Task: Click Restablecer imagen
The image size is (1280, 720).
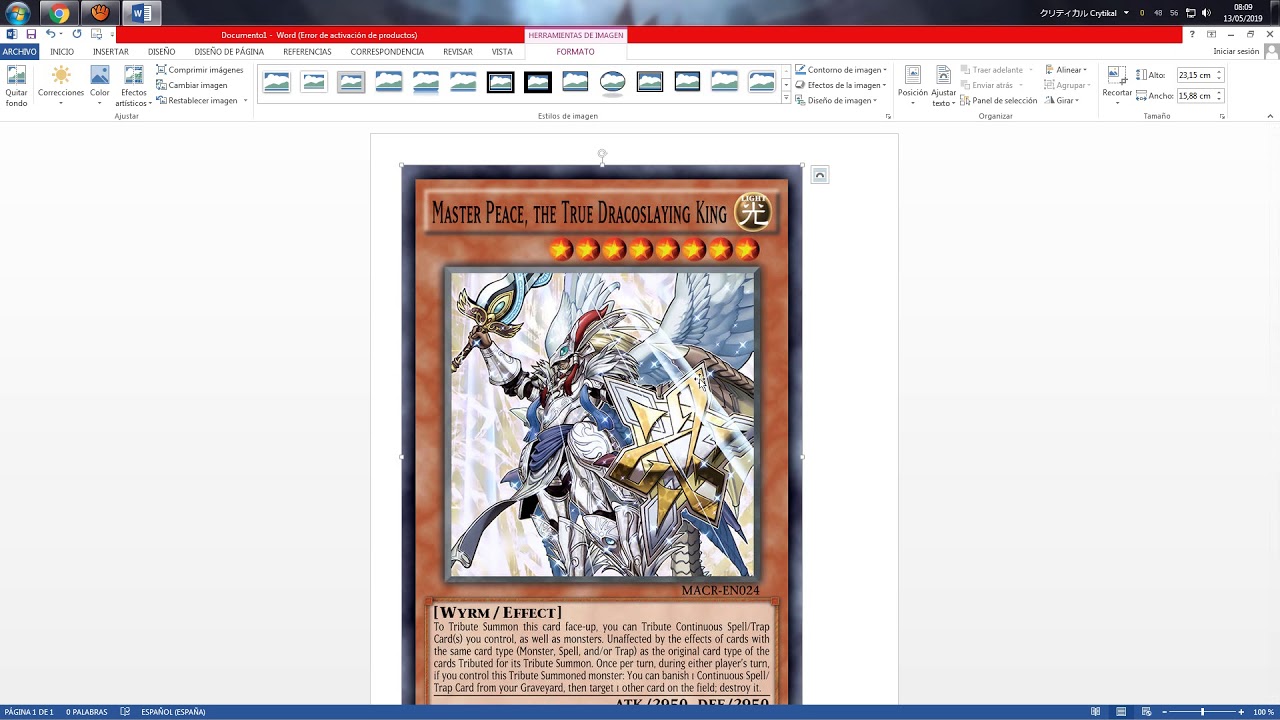Action: (196, 100)
